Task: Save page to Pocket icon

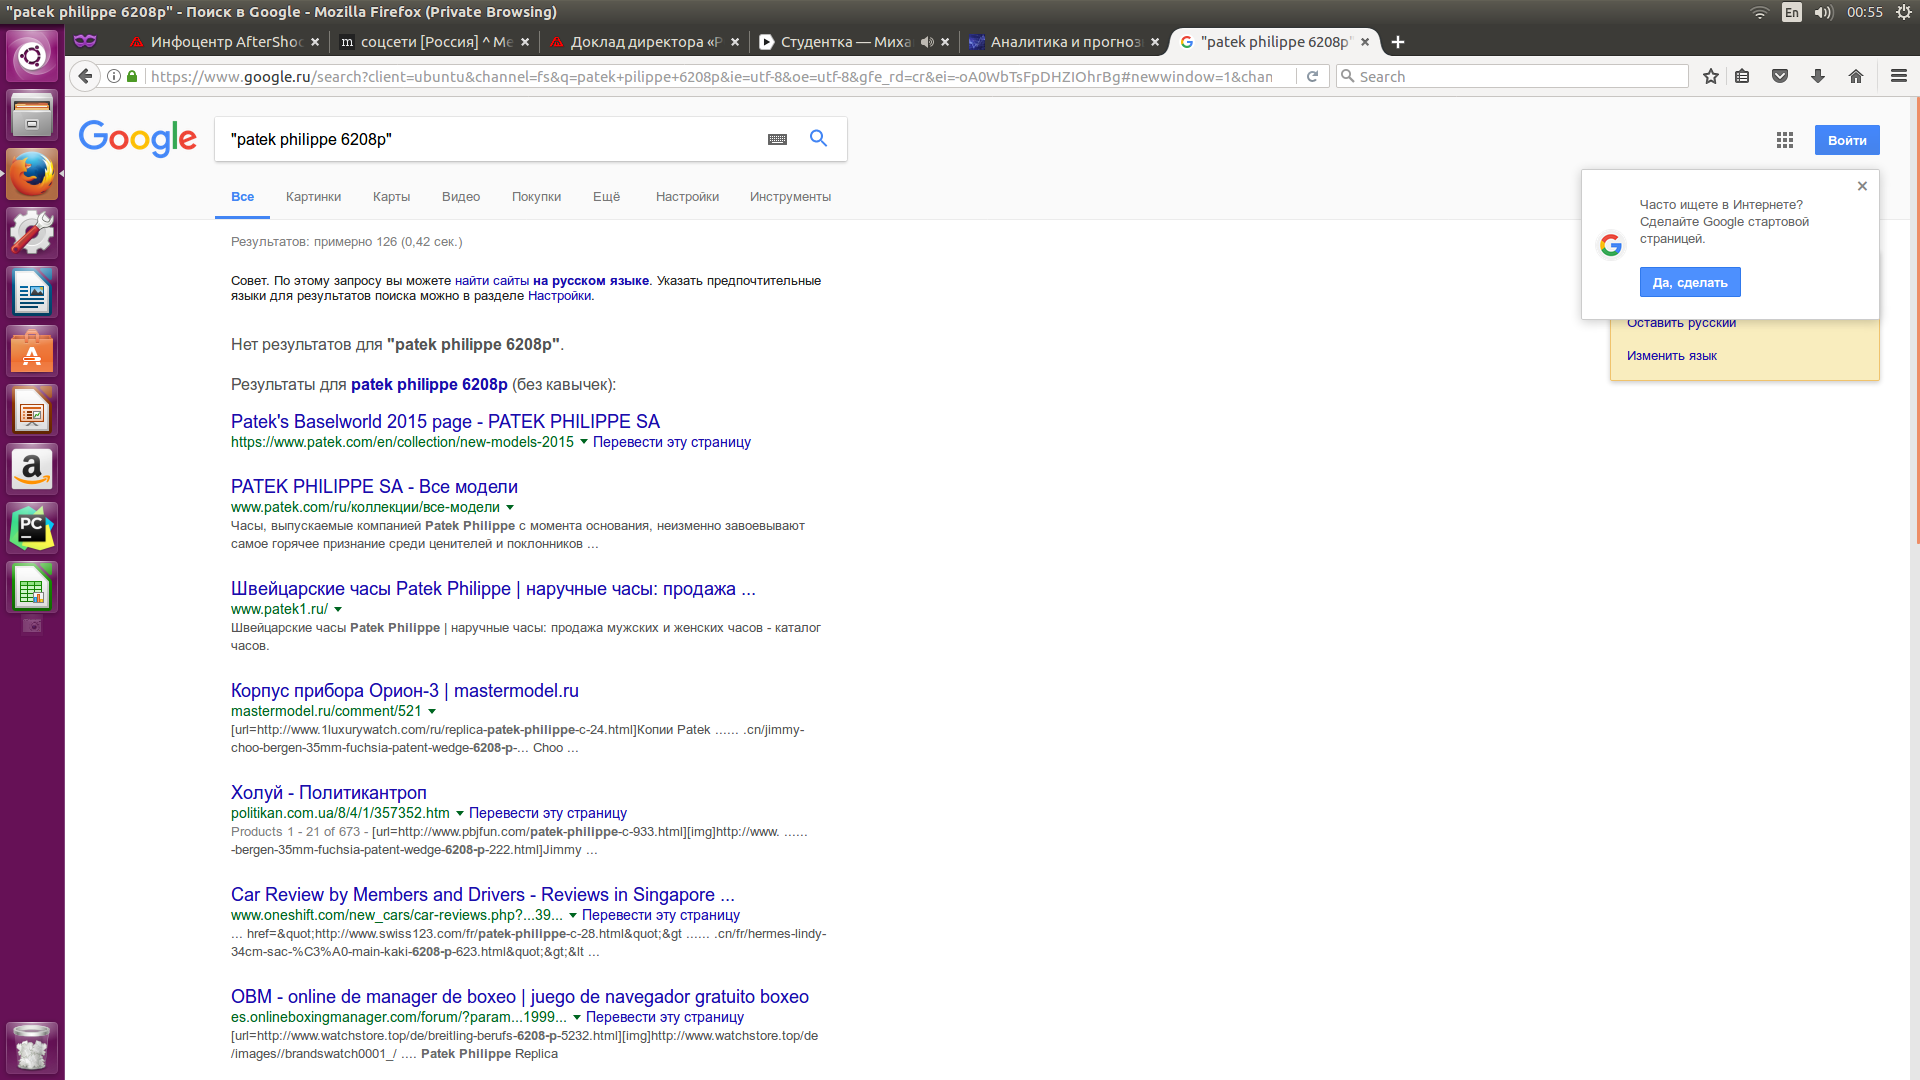Action: 1780,77
